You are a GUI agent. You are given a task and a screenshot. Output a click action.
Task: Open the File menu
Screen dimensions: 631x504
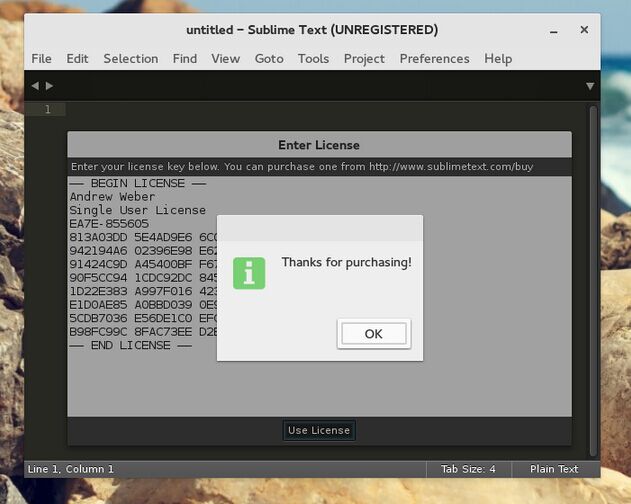pyautogui.click(x=41, y=59)
